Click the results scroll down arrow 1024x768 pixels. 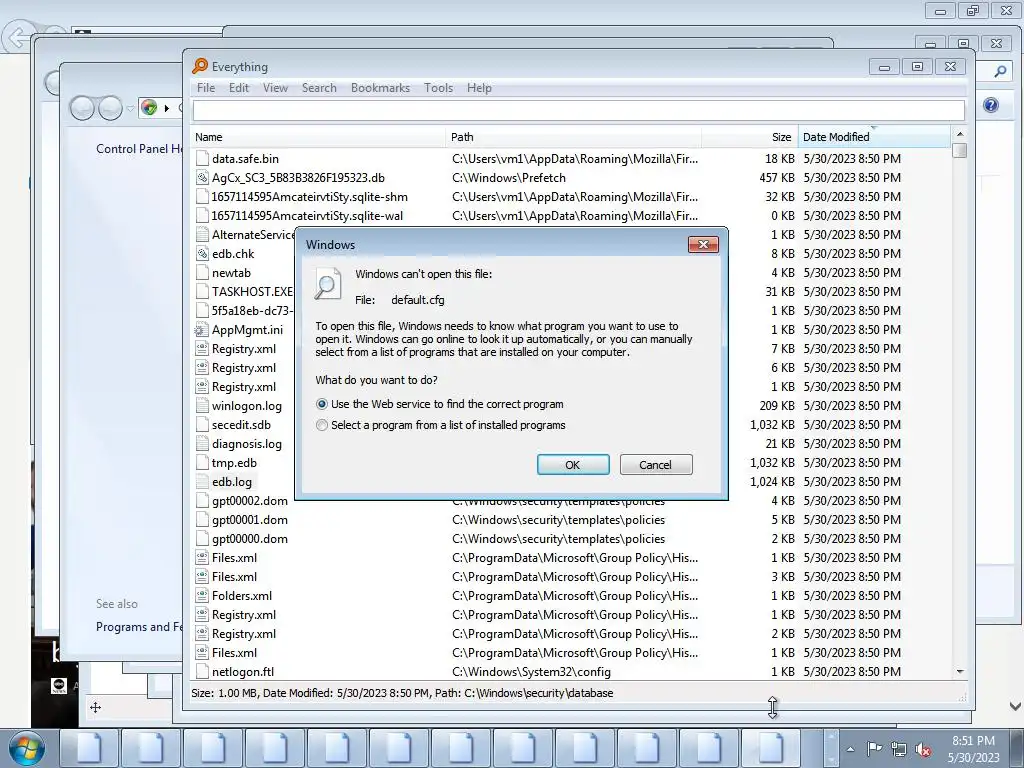959,671
